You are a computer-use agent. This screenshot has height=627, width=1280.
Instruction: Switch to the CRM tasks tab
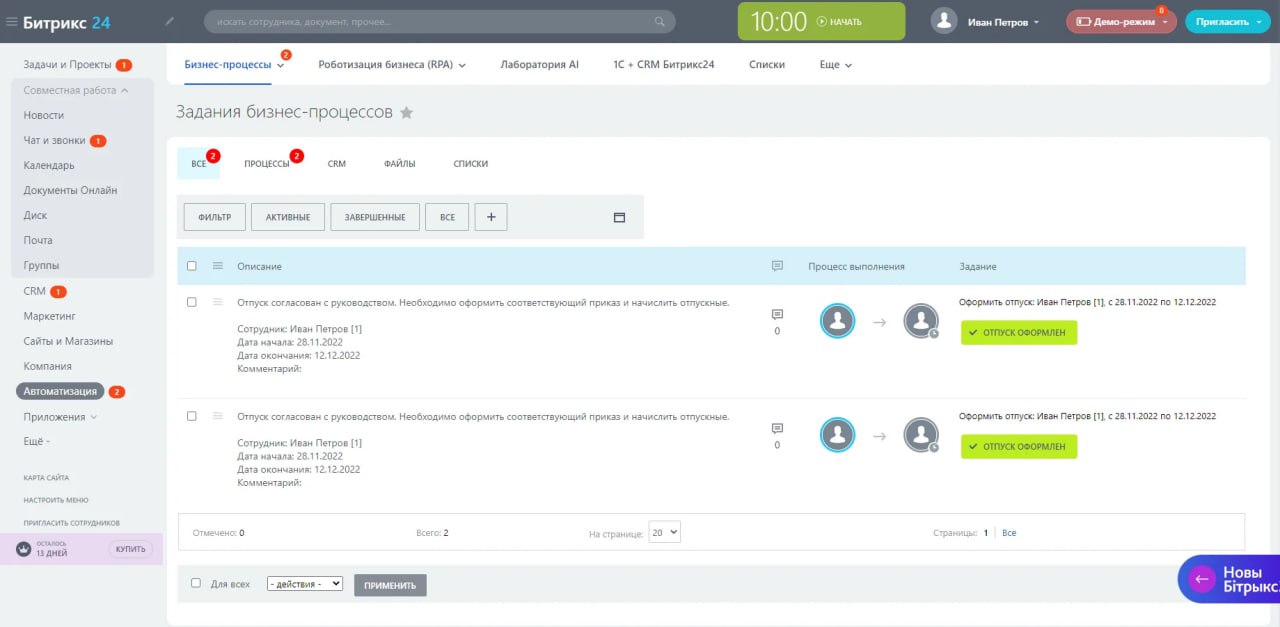click(x=337, y=163)
